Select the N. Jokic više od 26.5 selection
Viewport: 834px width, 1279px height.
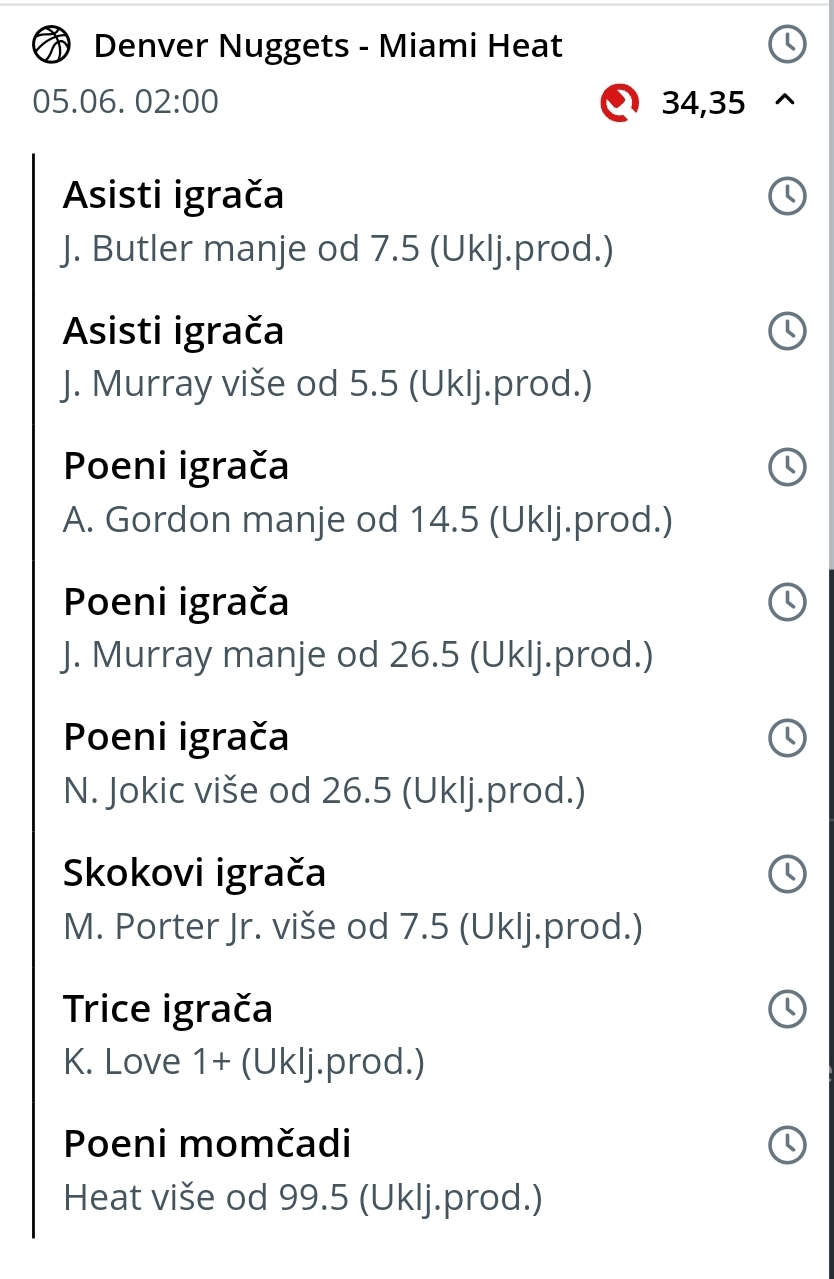coord(324,791)
